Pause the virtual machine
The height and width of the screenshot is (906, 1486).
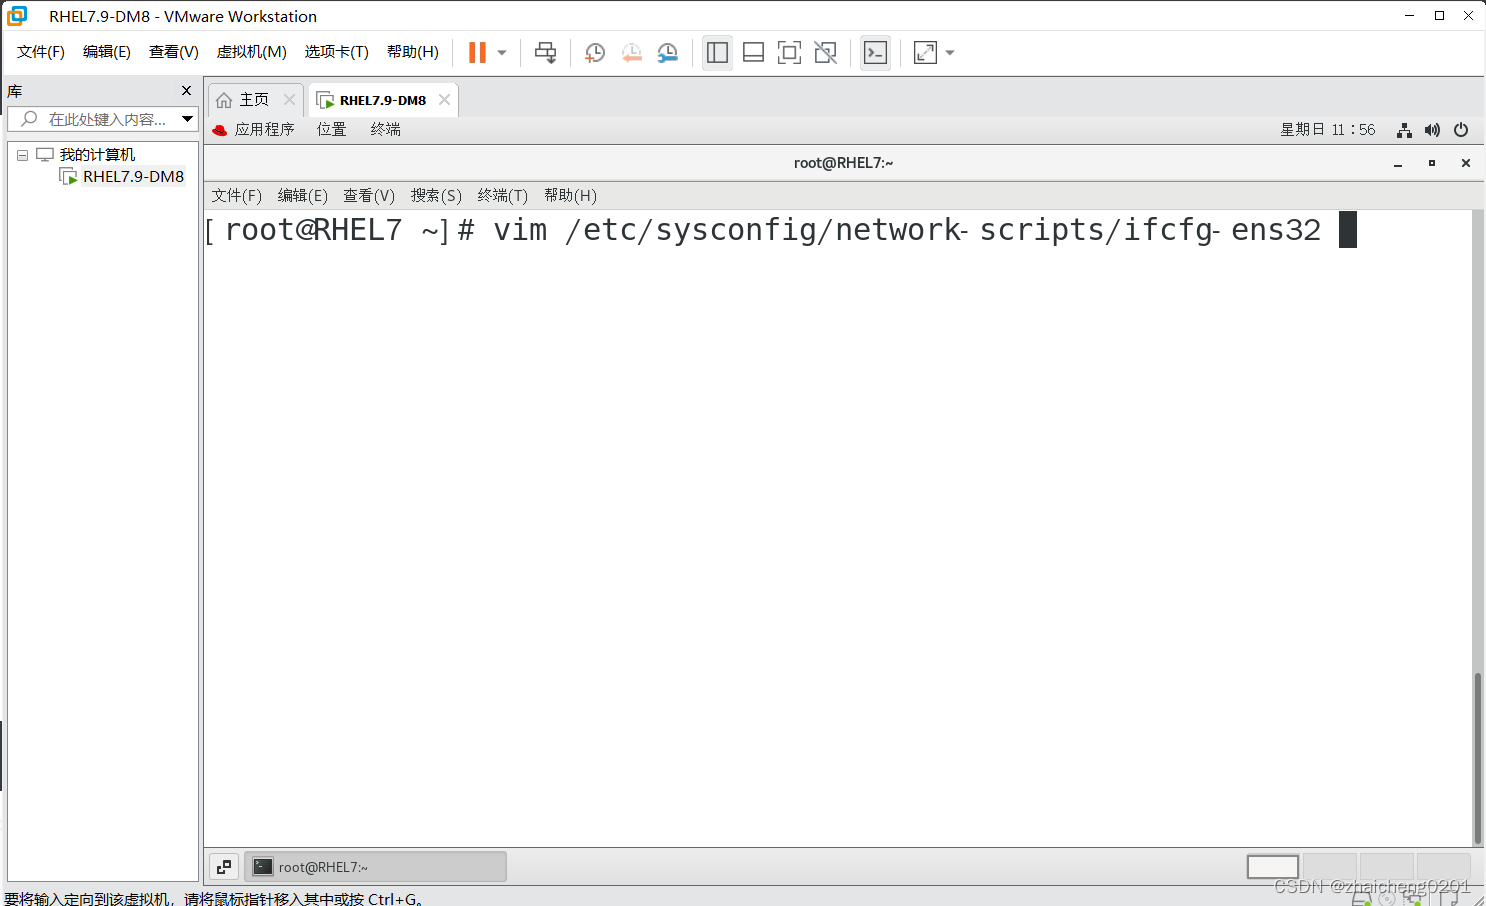tap(477, 52)
